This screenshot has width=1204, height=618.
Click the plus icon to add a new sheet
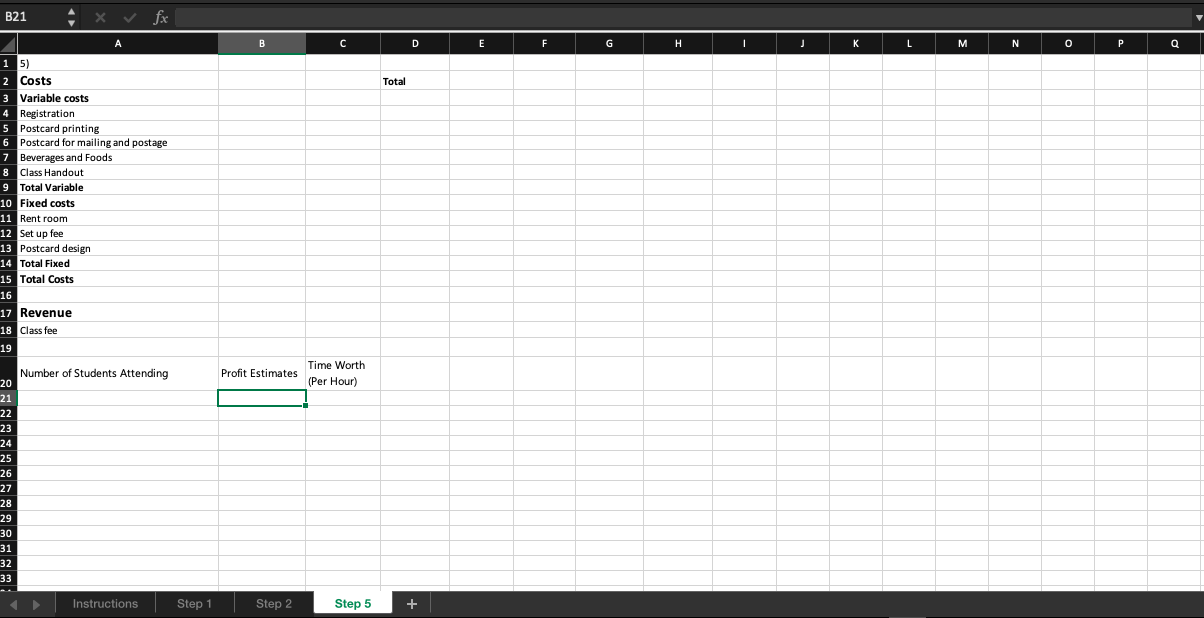tap(411, 603)
